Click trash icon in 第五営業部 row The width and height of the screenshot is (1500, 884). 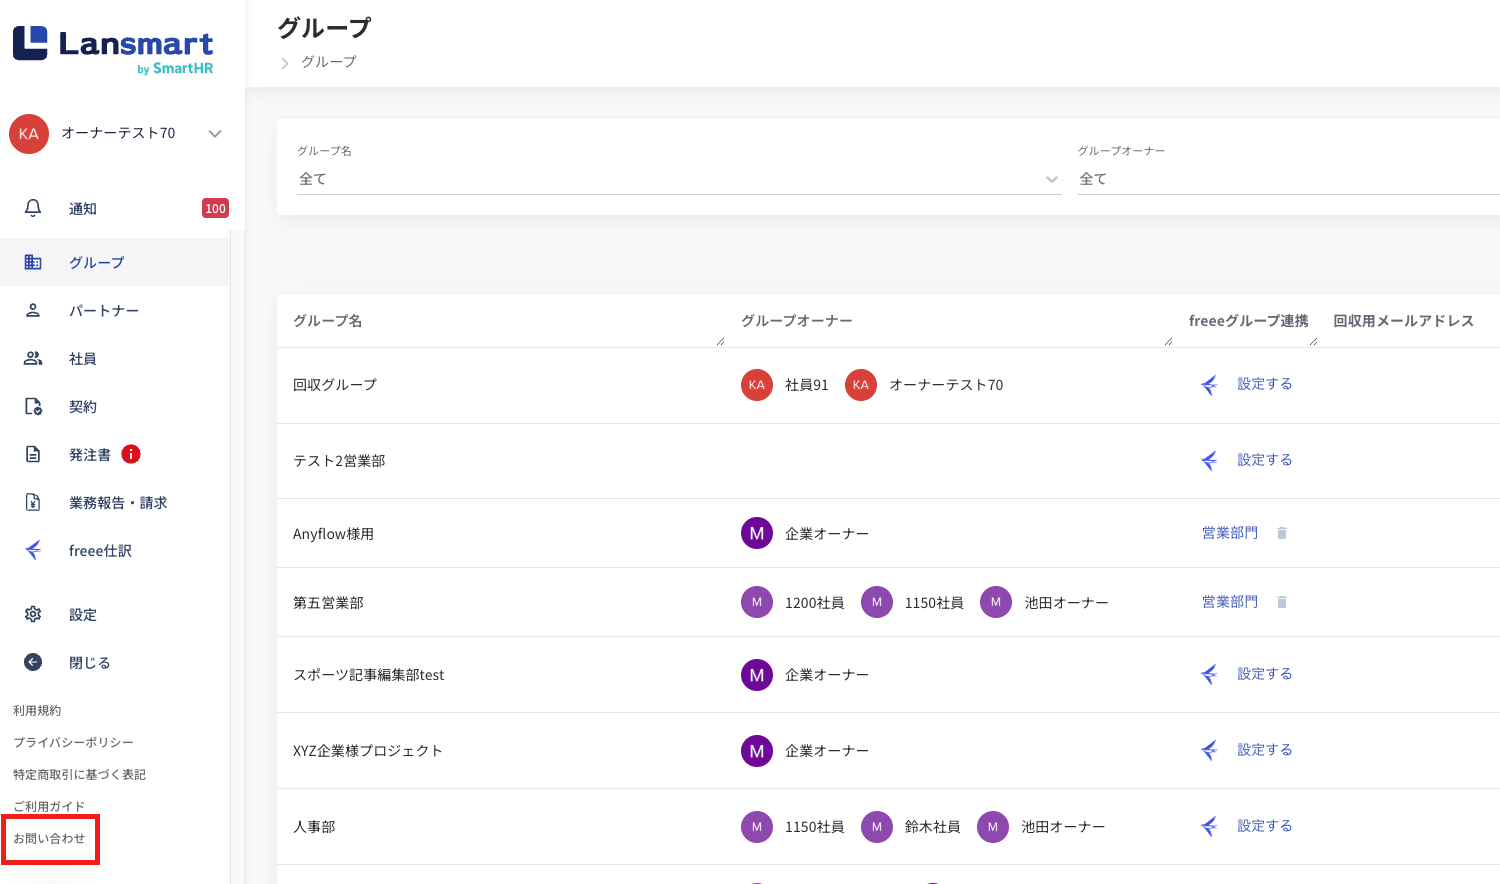1282,602
